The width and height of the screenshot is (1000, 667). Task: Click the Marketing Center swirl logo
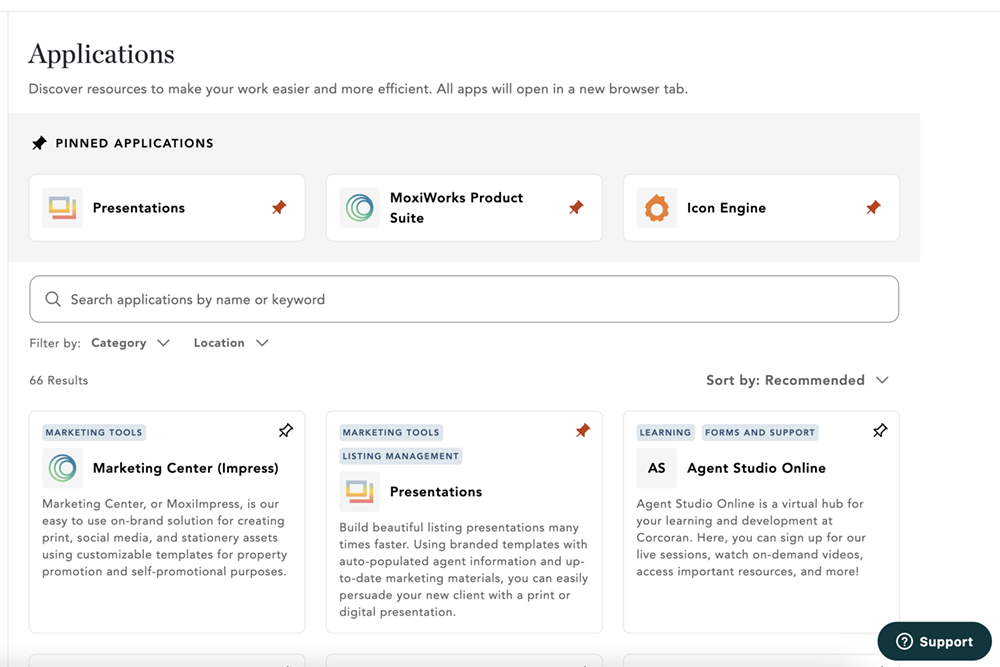coord(62,468)
